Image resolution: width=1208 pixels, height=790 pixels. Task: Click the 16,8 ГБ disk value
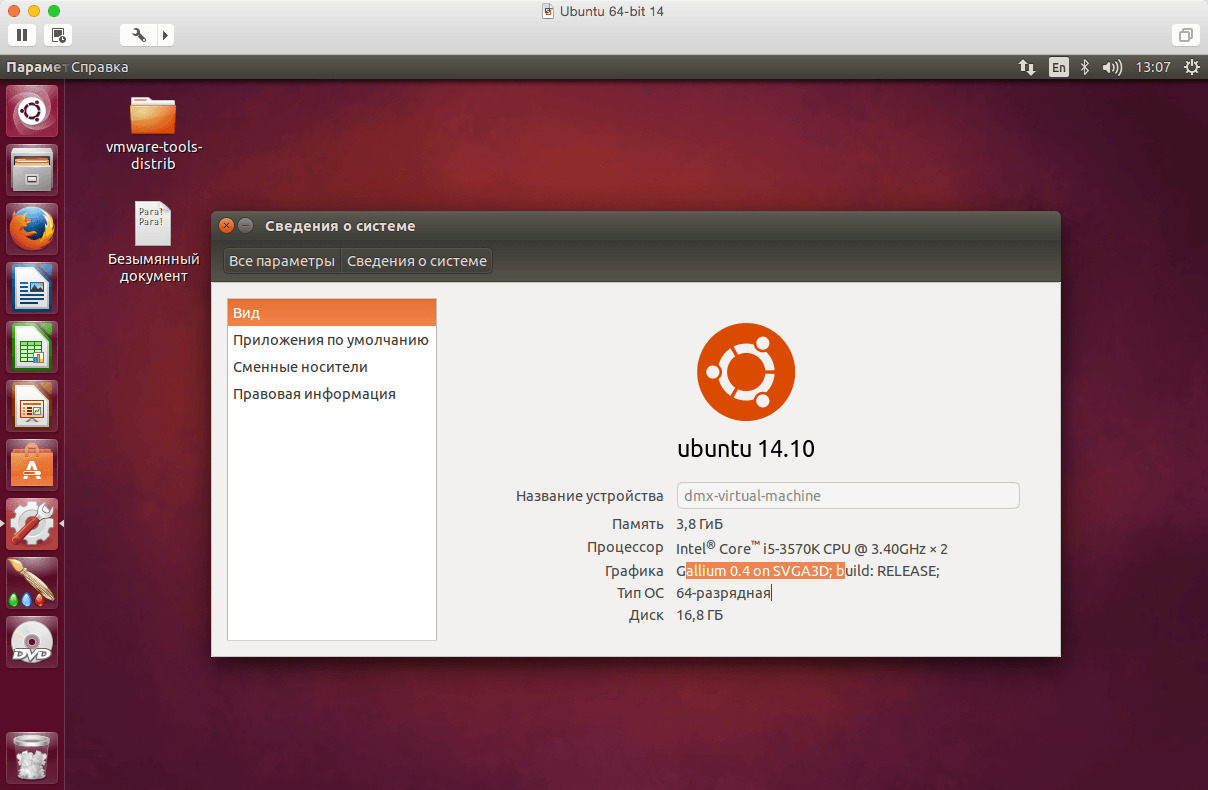click(699, 615)
